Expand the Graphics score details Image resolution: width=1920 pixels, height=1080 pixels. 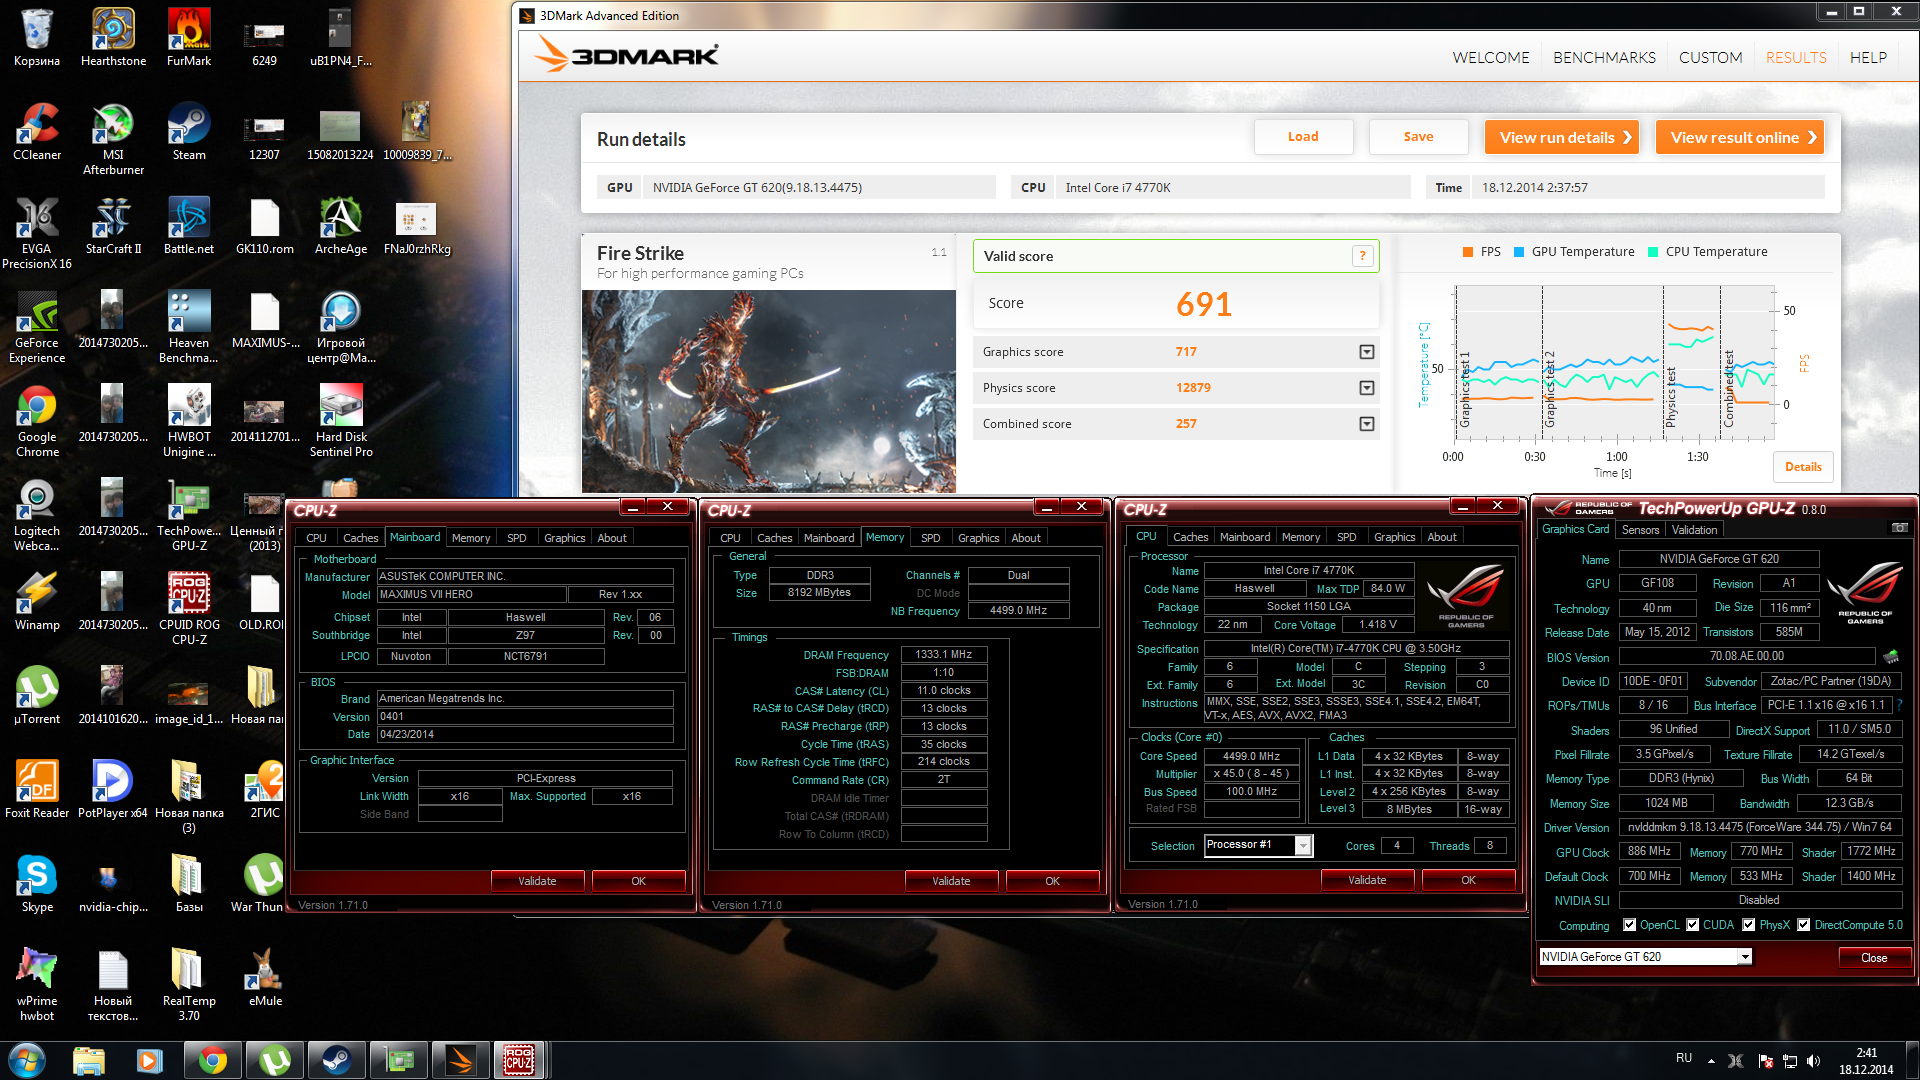(x=1367, y=352)
